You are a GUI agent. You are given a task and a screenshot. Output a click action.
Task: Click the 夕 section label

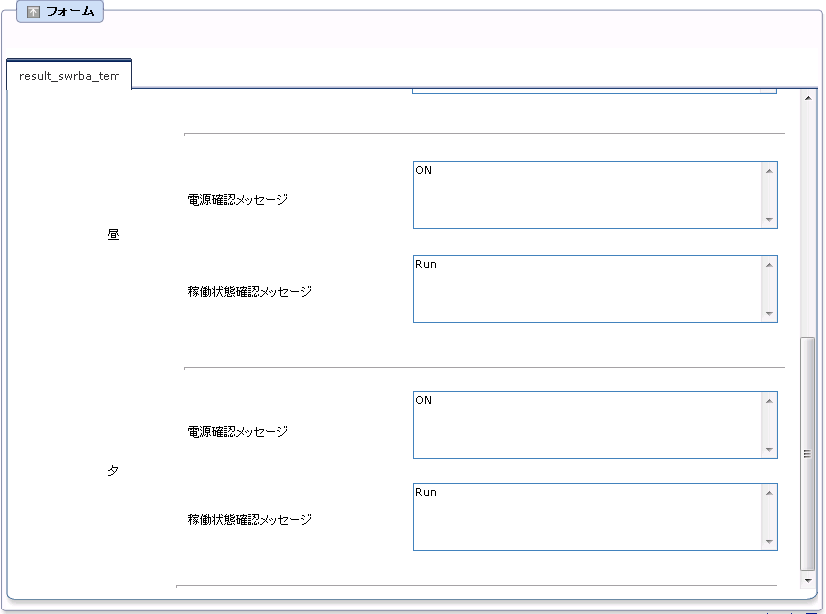[113, 470]
